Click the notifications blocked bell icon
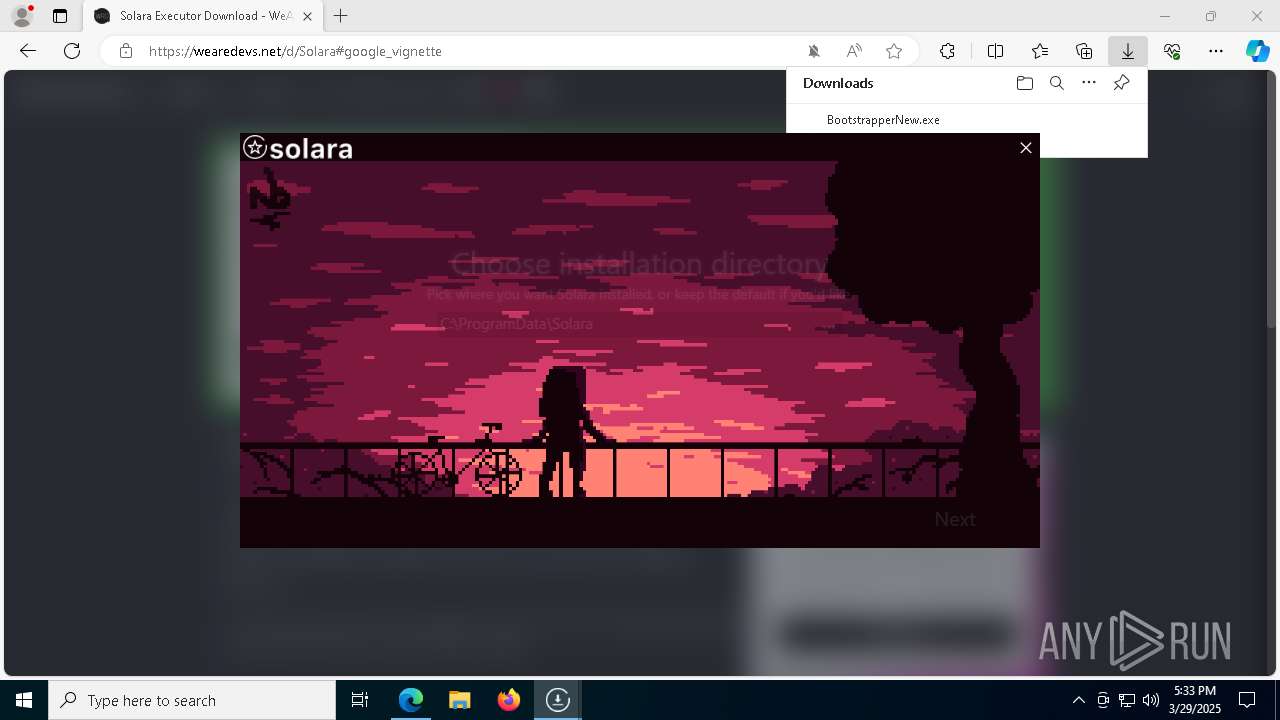This screenshot has height=720, width=1280. (814, 51)
